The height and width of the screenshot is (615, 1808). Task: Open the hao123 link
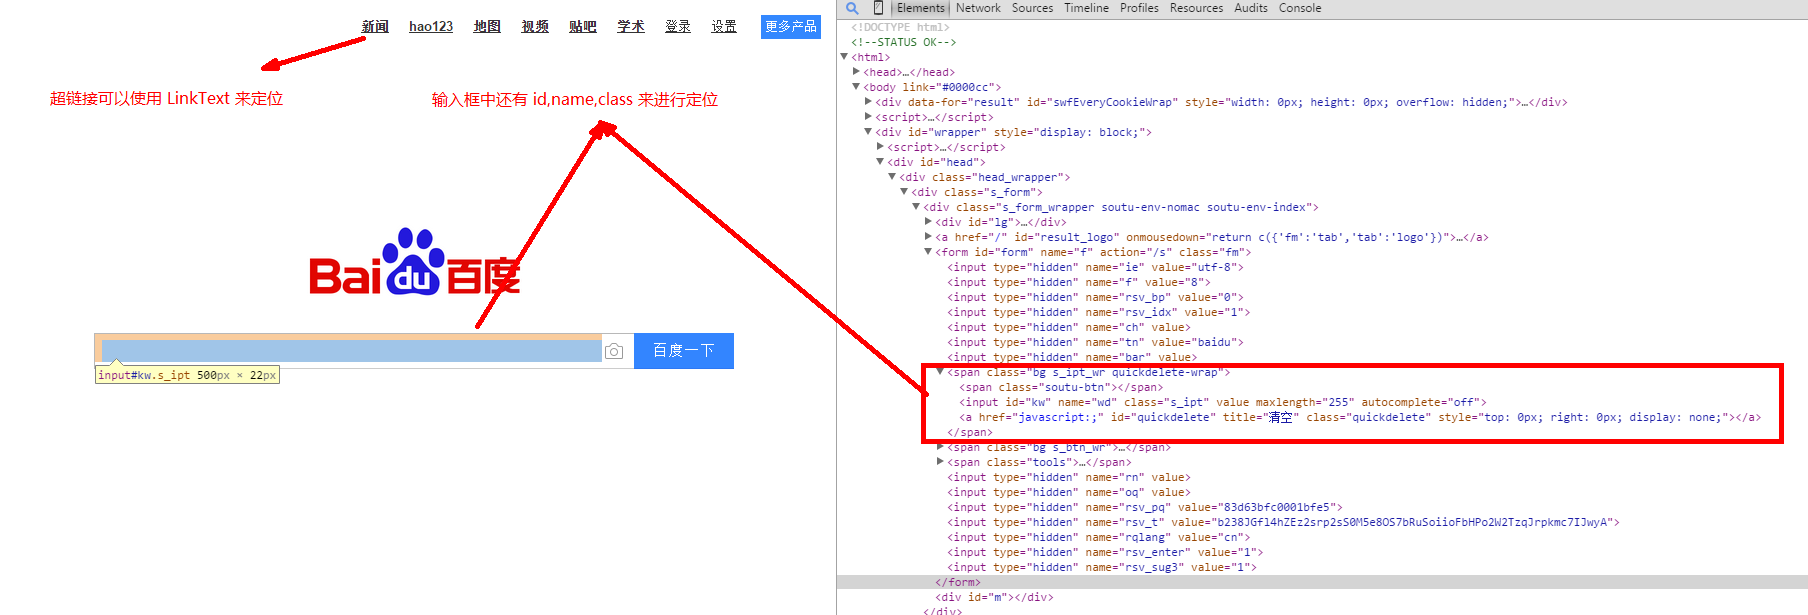[431, 26]
